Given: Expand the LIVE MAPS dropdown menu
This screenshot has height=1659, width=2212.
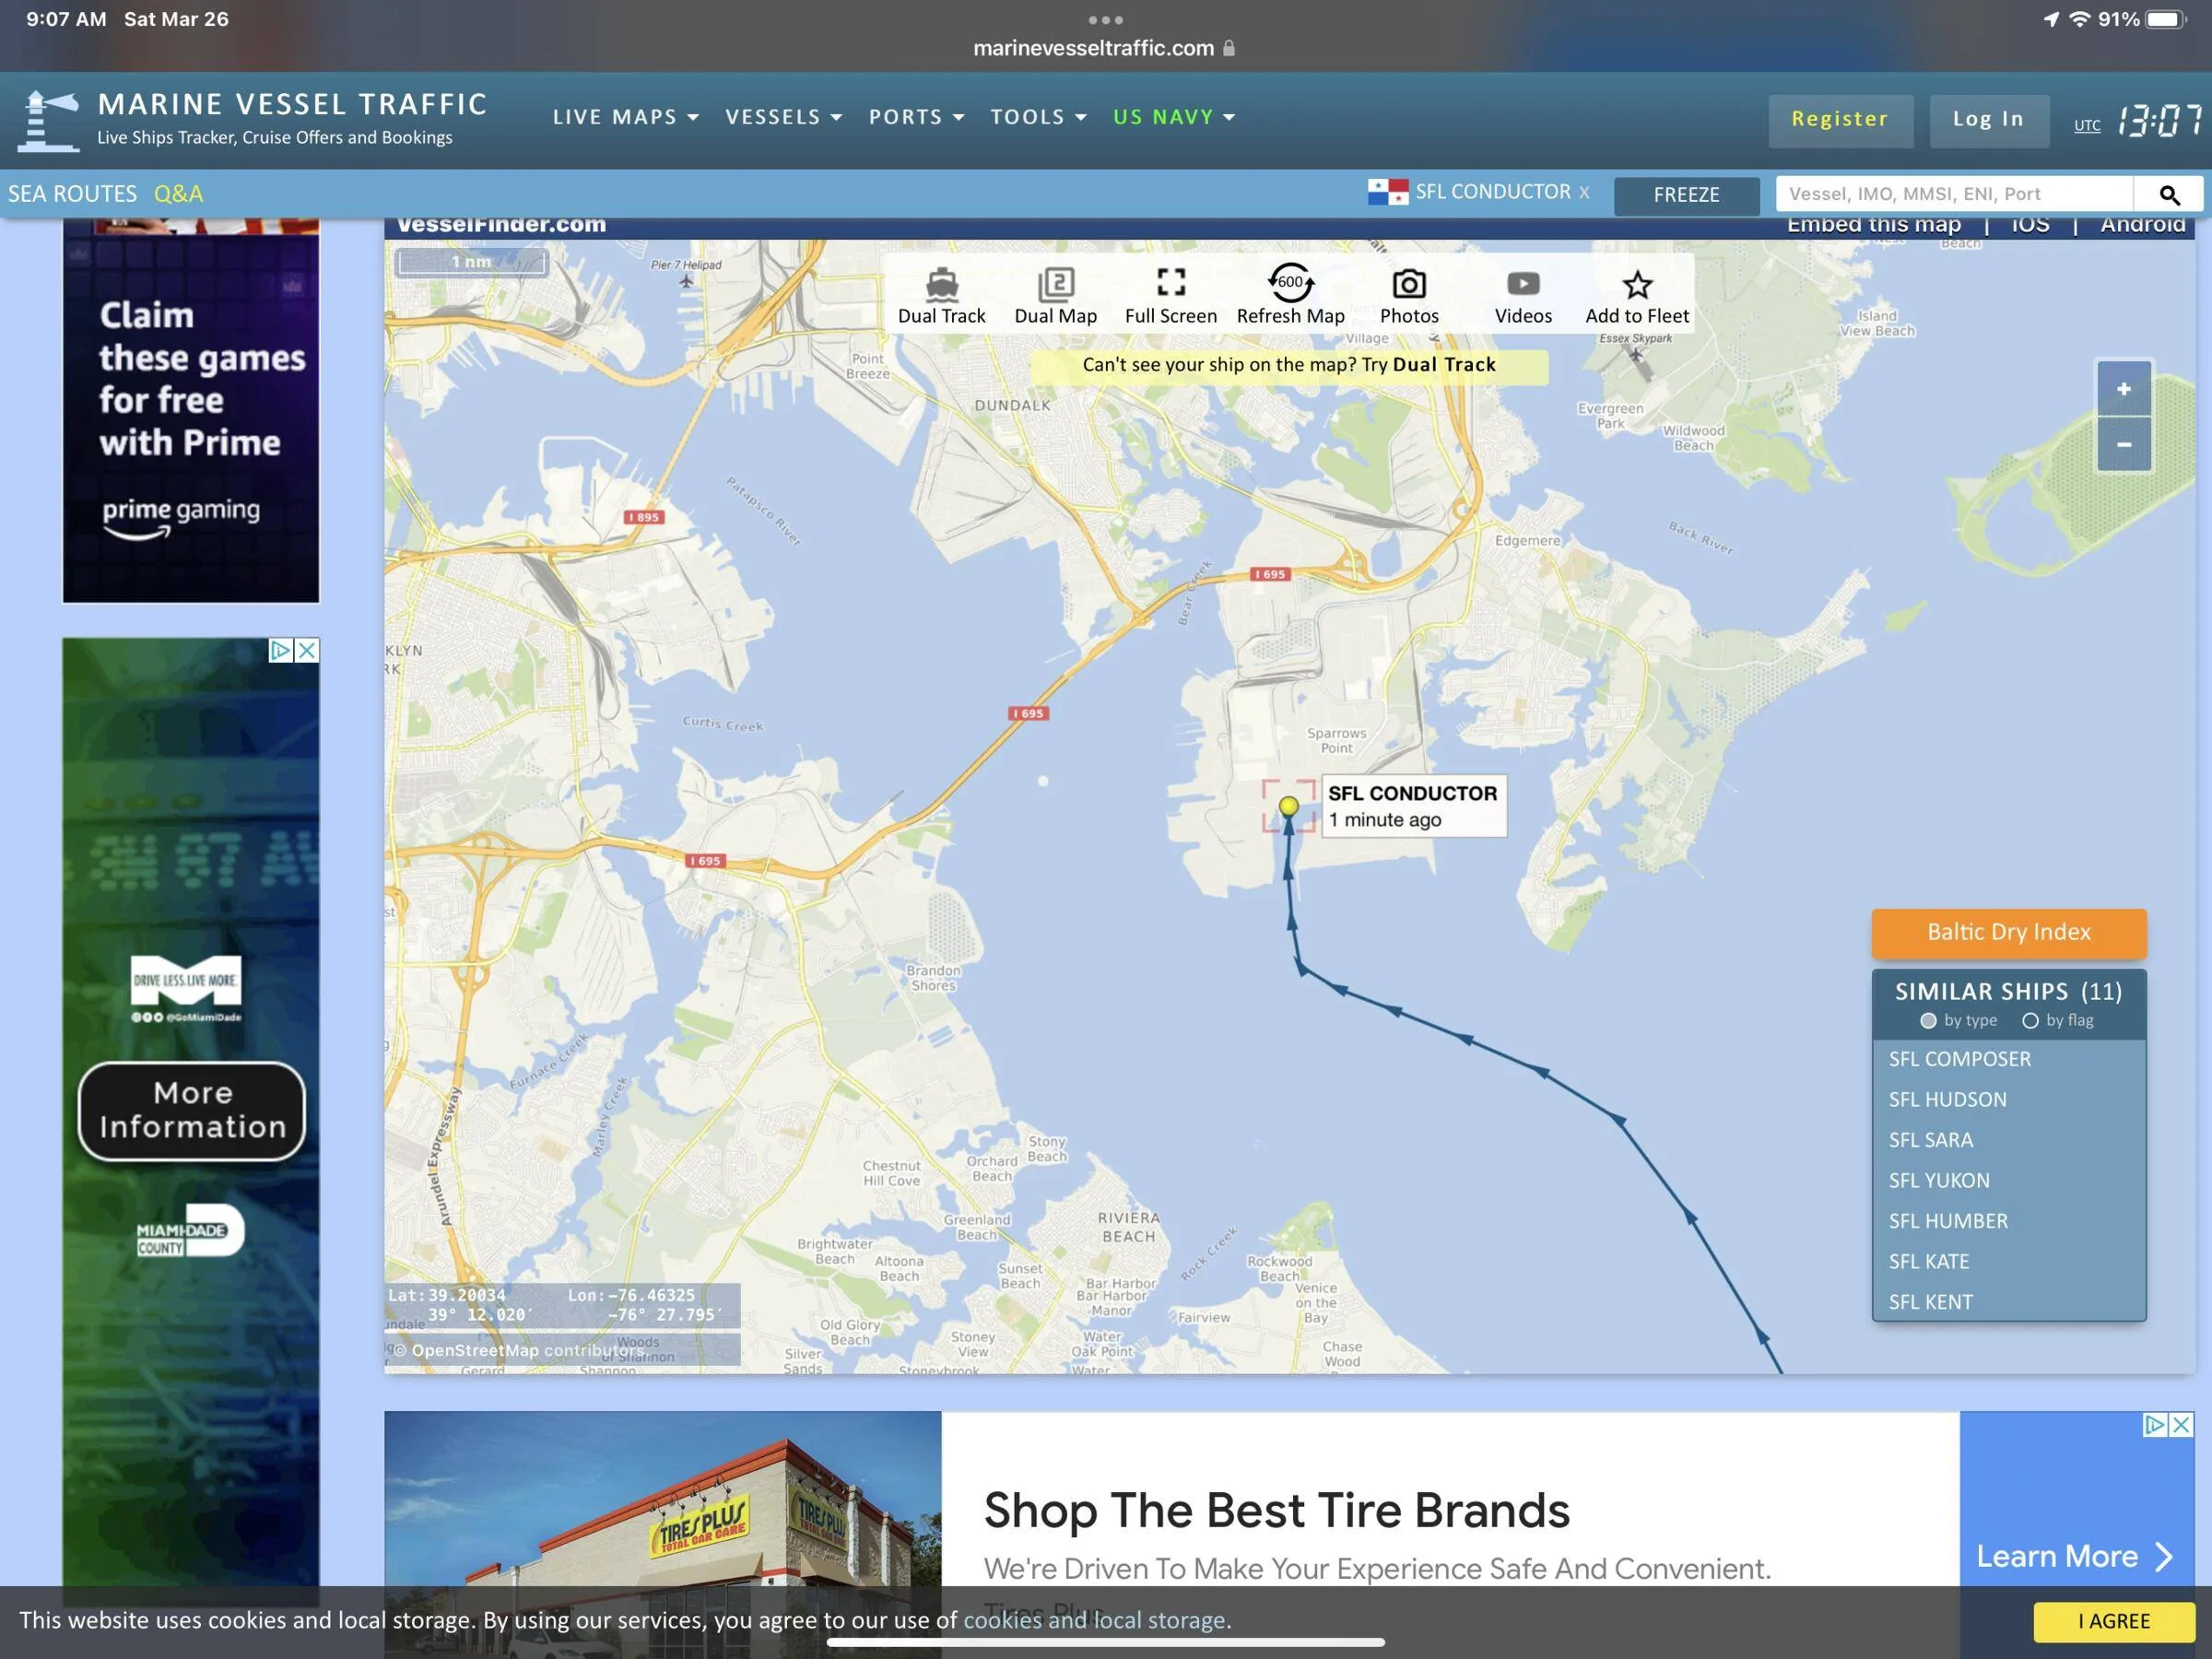Looking at the screenshot, I should pos(625,117).
